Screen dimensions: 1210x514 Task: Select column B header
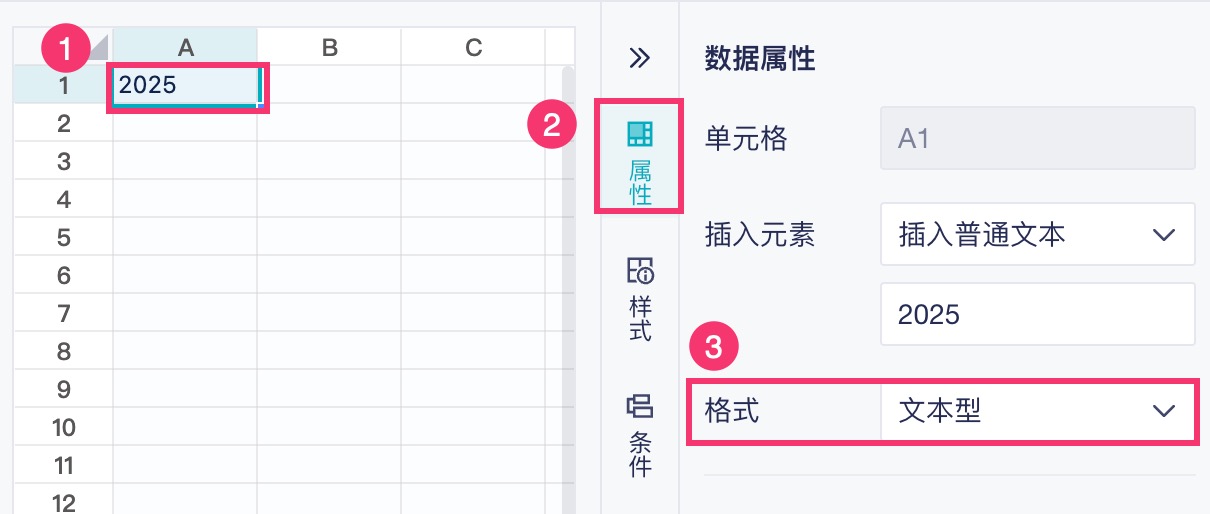point(329,47)
